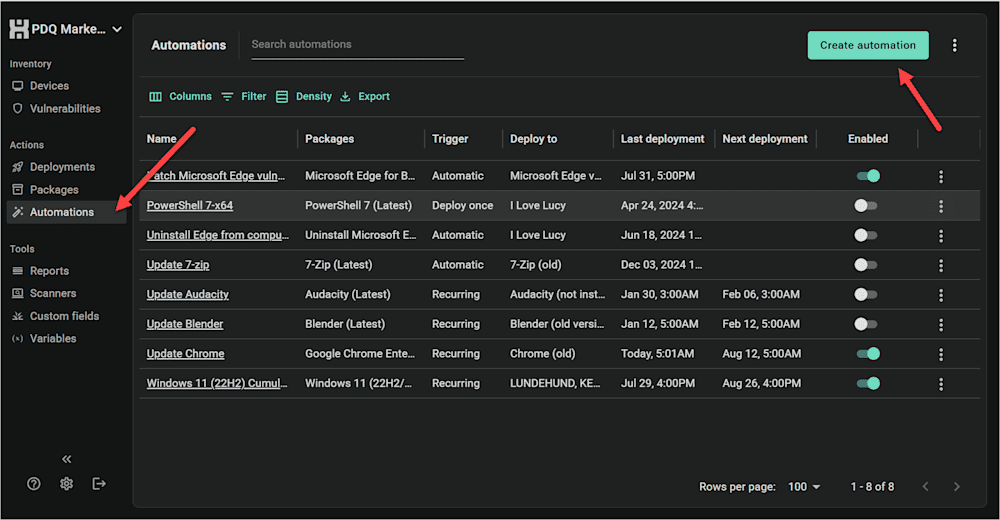Disable the Update Chrome automation
This screenshot has width=1000, height=520.
(868, 353)
